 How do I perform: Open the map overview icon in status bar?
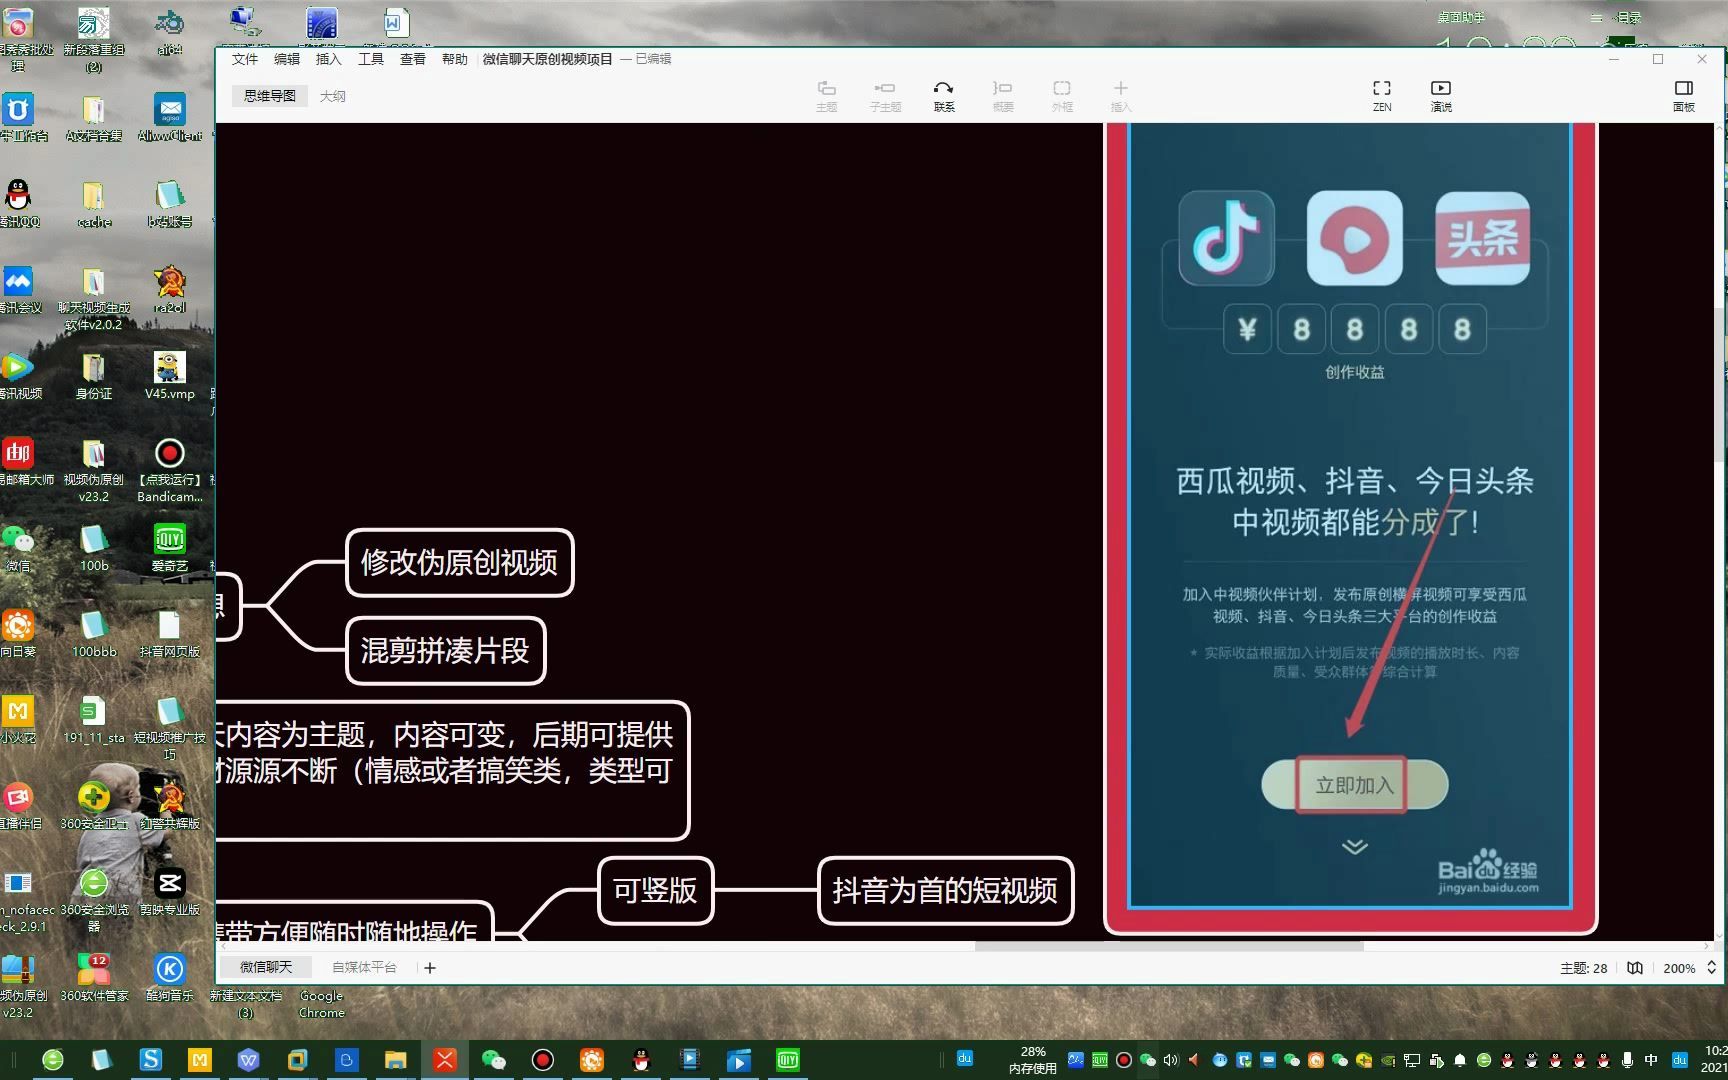[x=1635, y=968]
